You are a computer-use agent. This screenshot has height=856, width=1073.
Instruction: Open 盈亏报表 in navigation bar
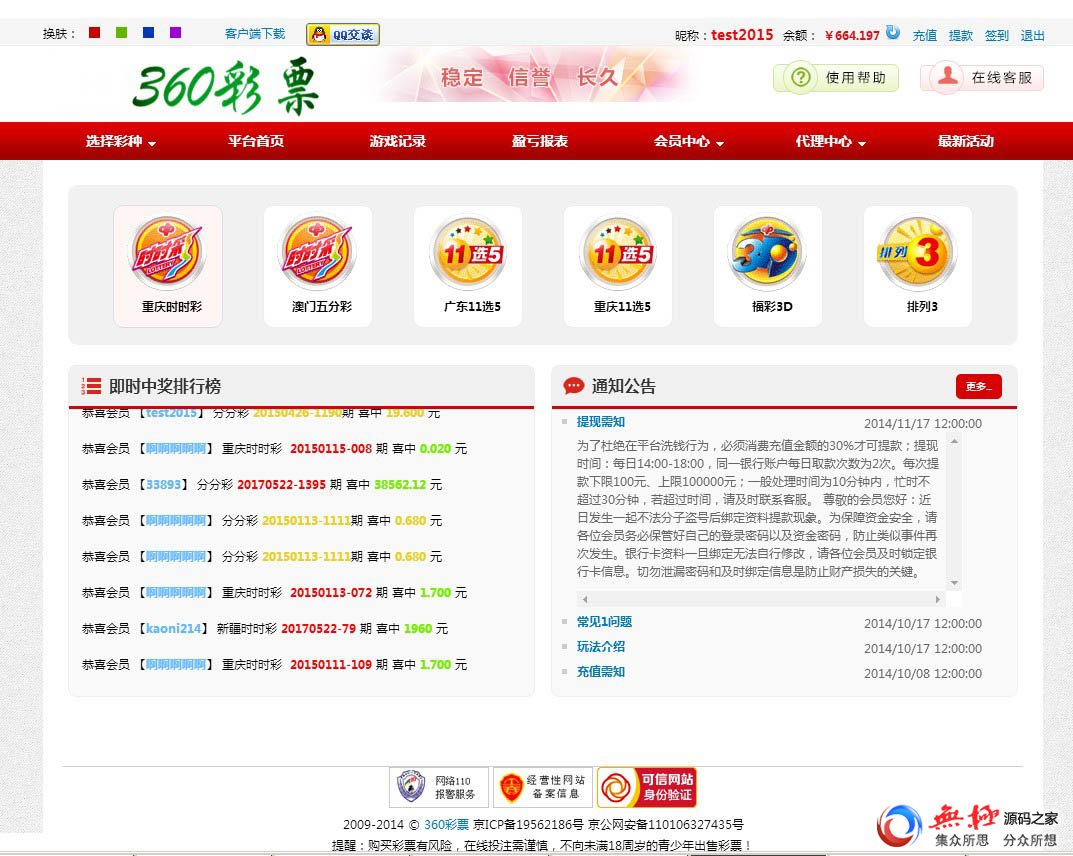[x=540, y=141]
